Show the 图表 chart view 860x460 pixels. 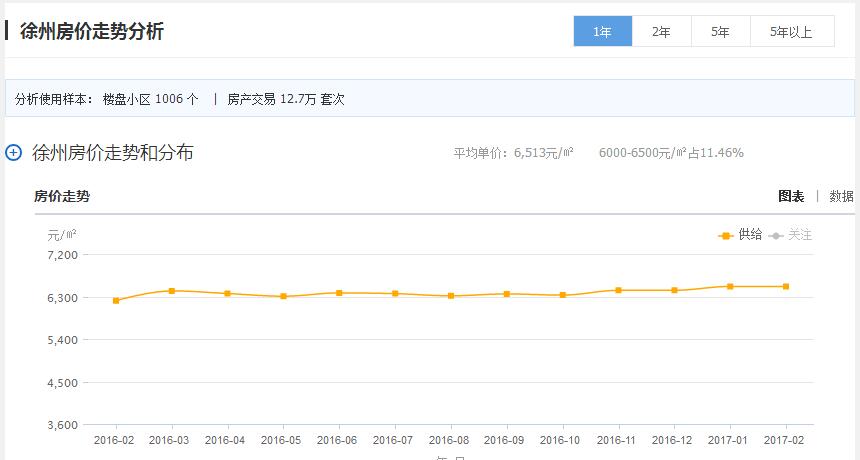pos(791,196)
